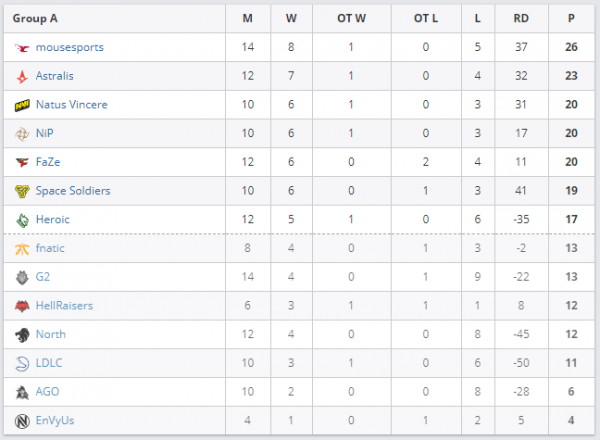Open the North team link
Viewport: 600px width, 440px height.
tap(50, 334)
